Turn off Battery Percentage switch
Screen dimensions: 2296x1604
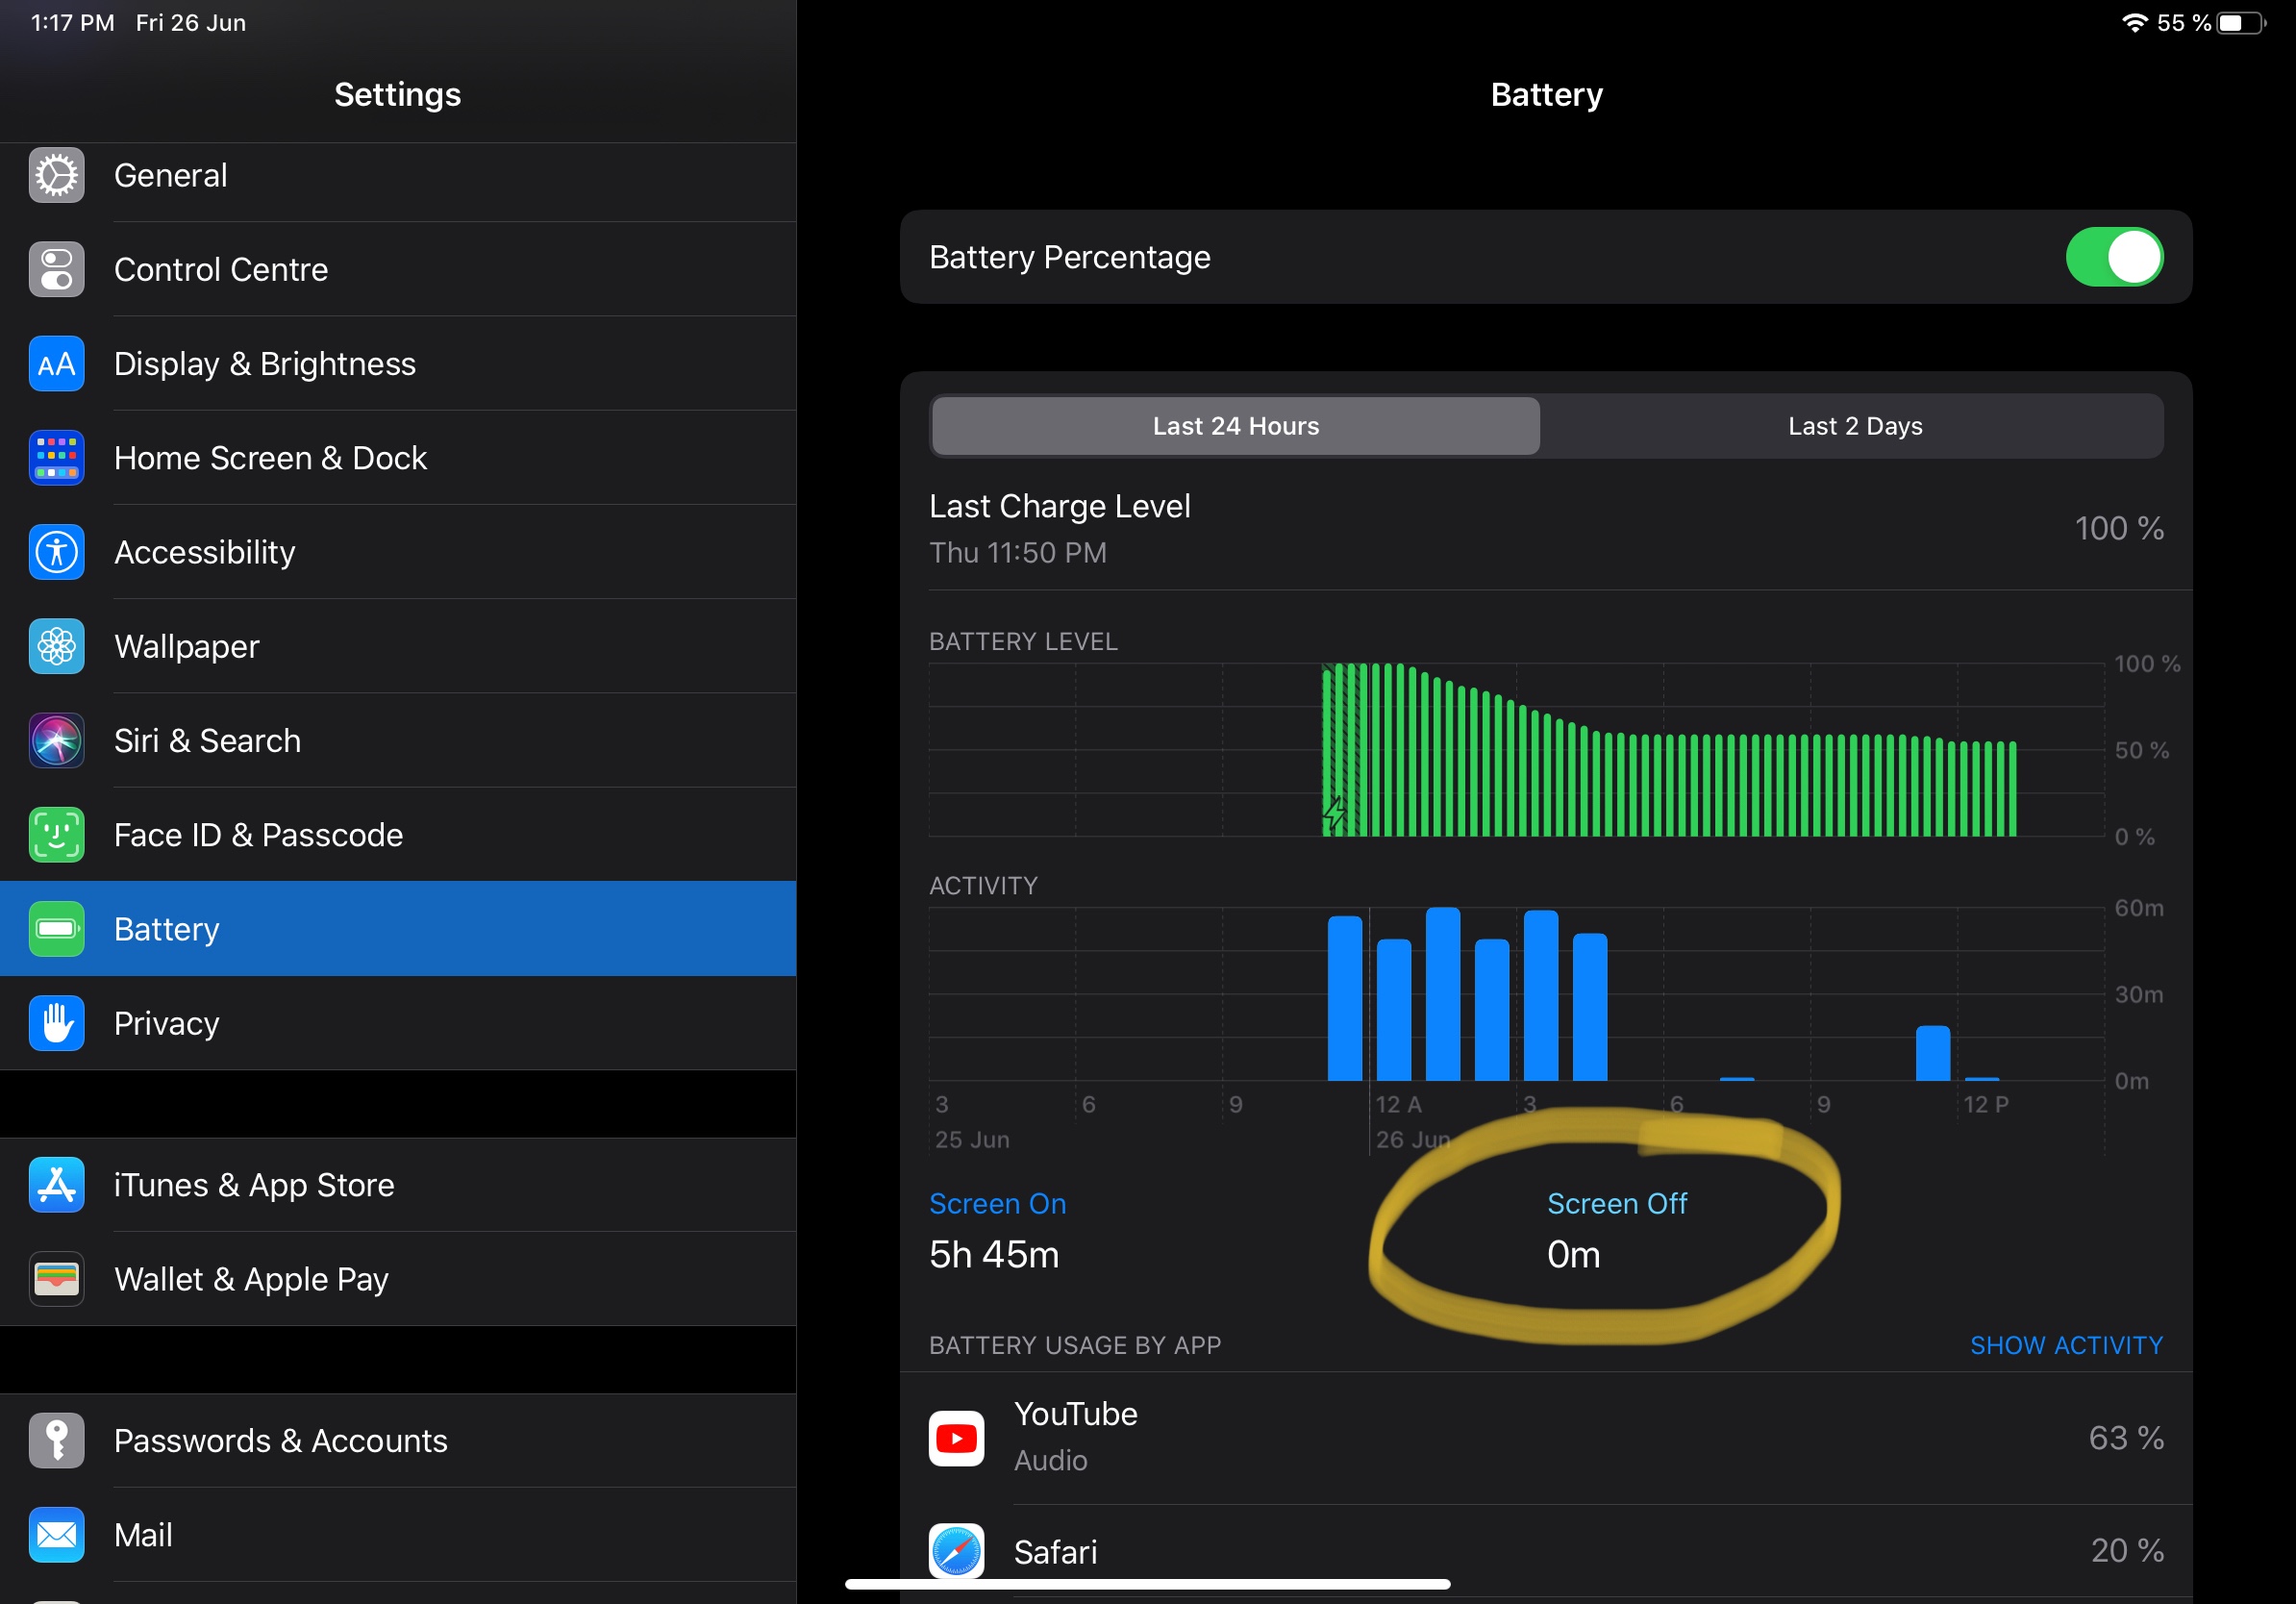[x=2113, y=257]
